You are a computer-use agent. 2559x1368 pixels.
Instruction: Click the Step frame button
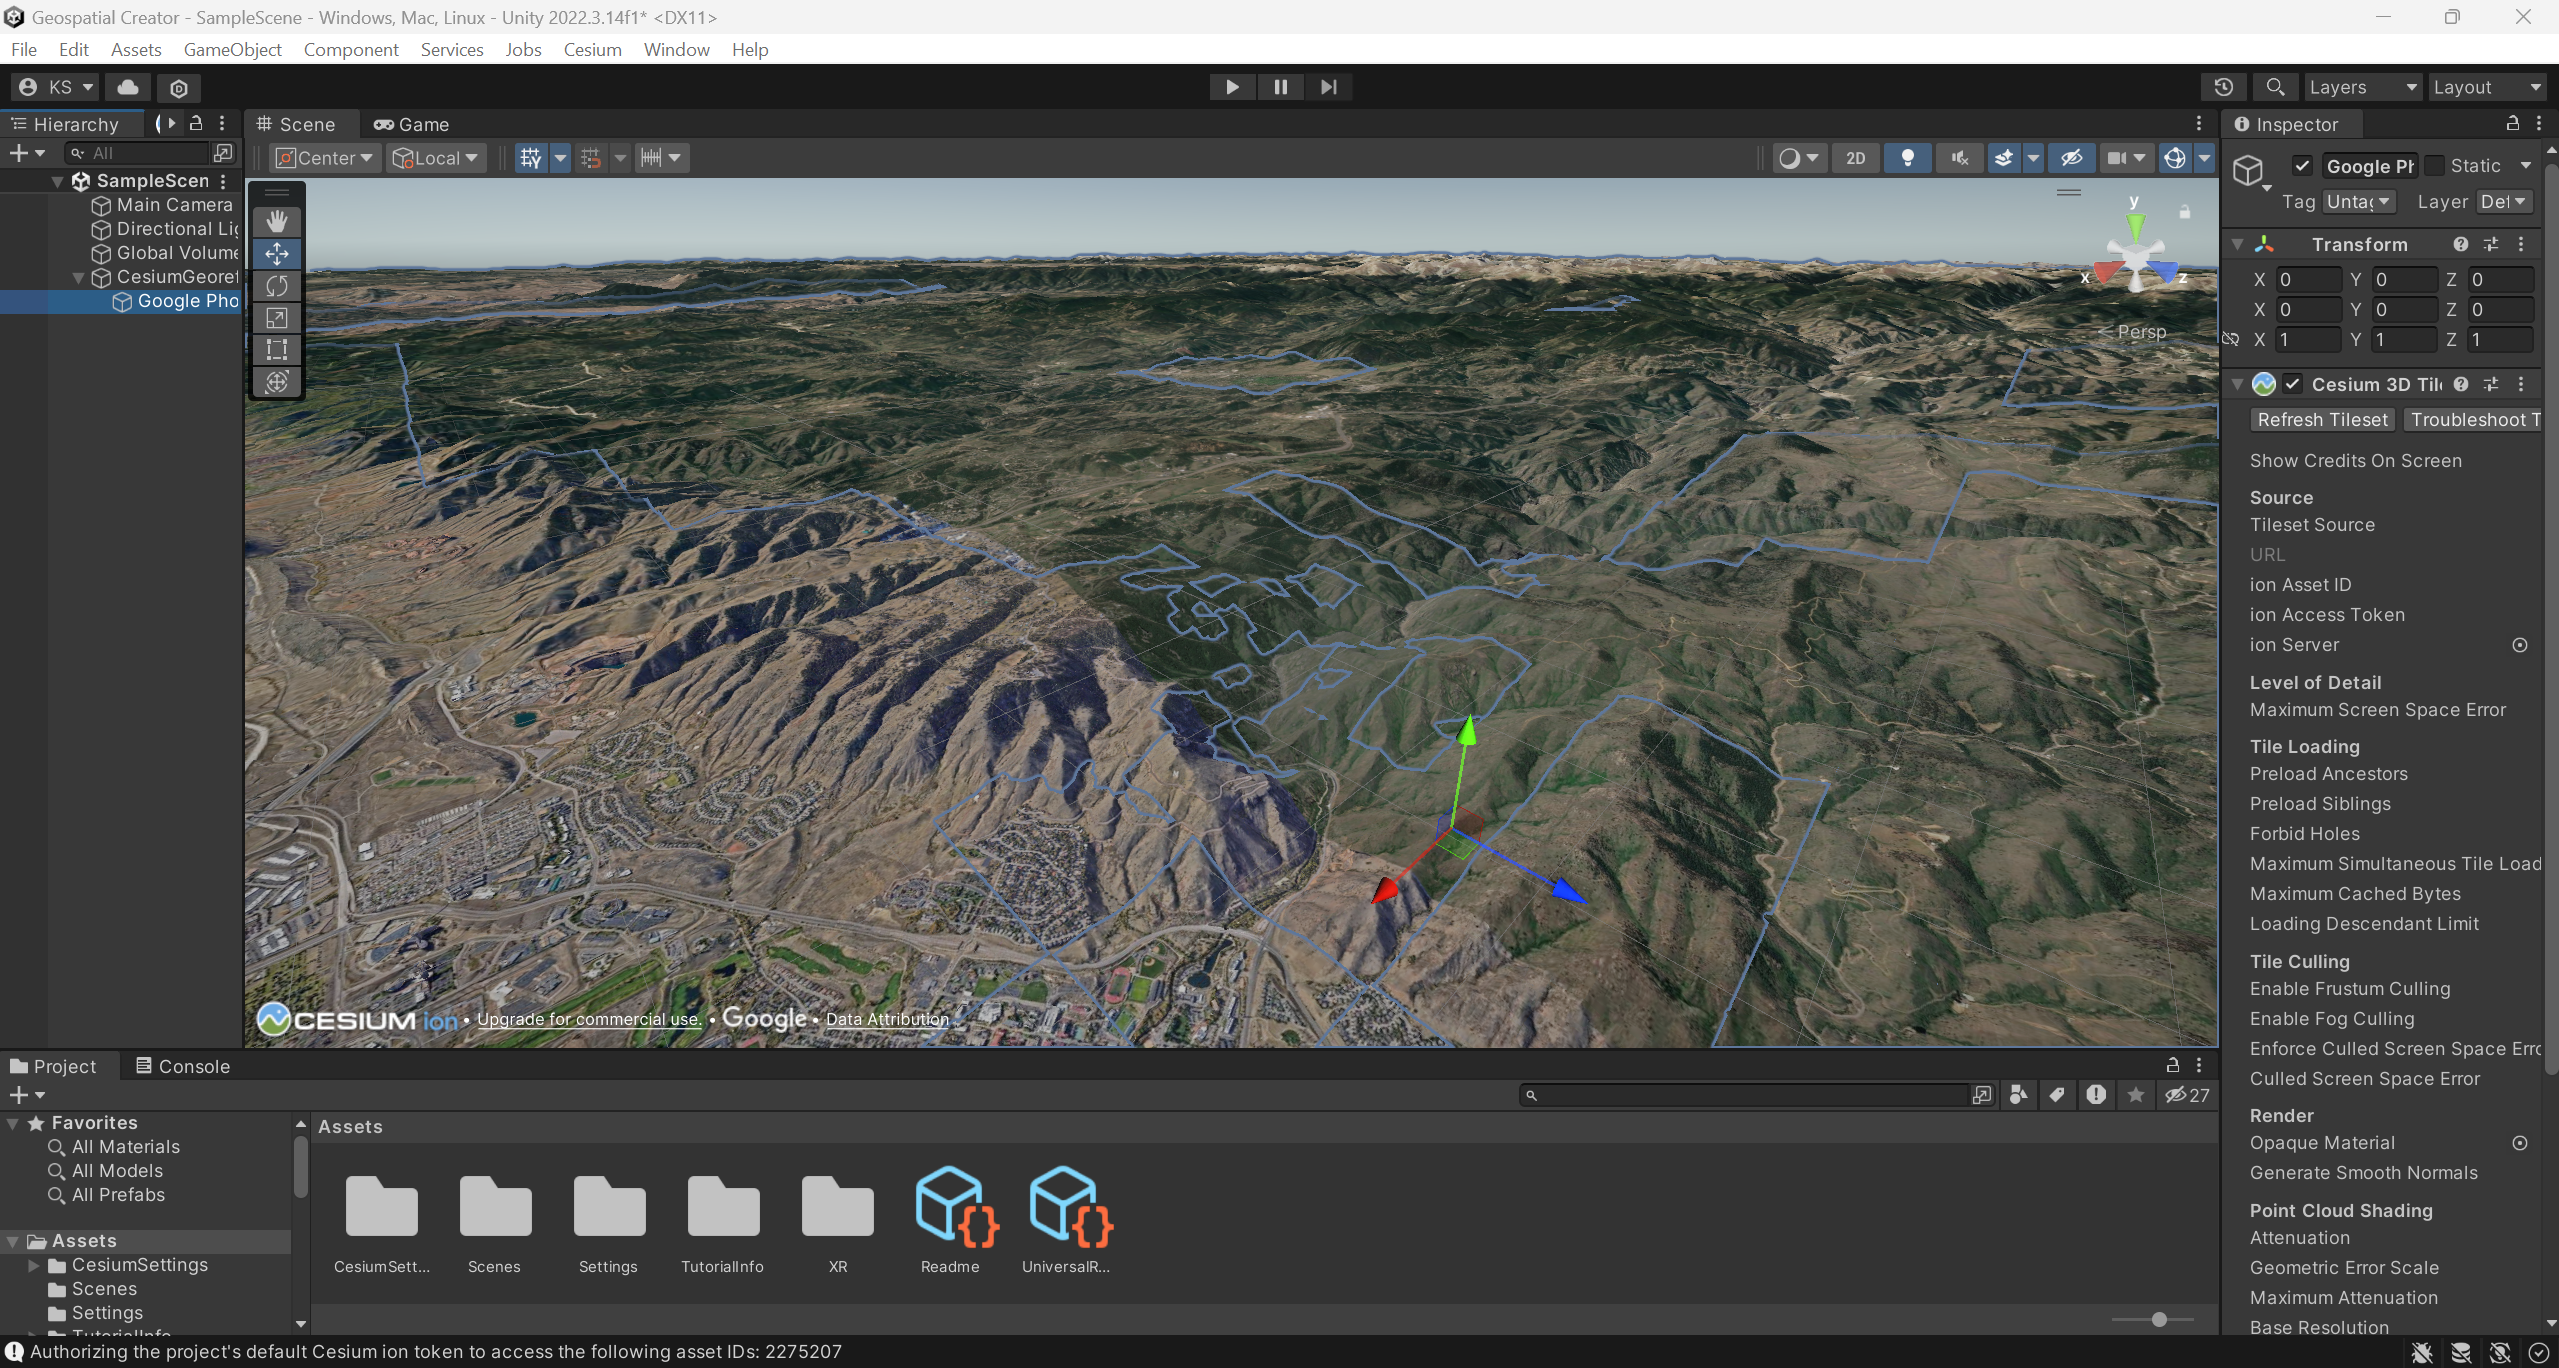coord(1328,87)
